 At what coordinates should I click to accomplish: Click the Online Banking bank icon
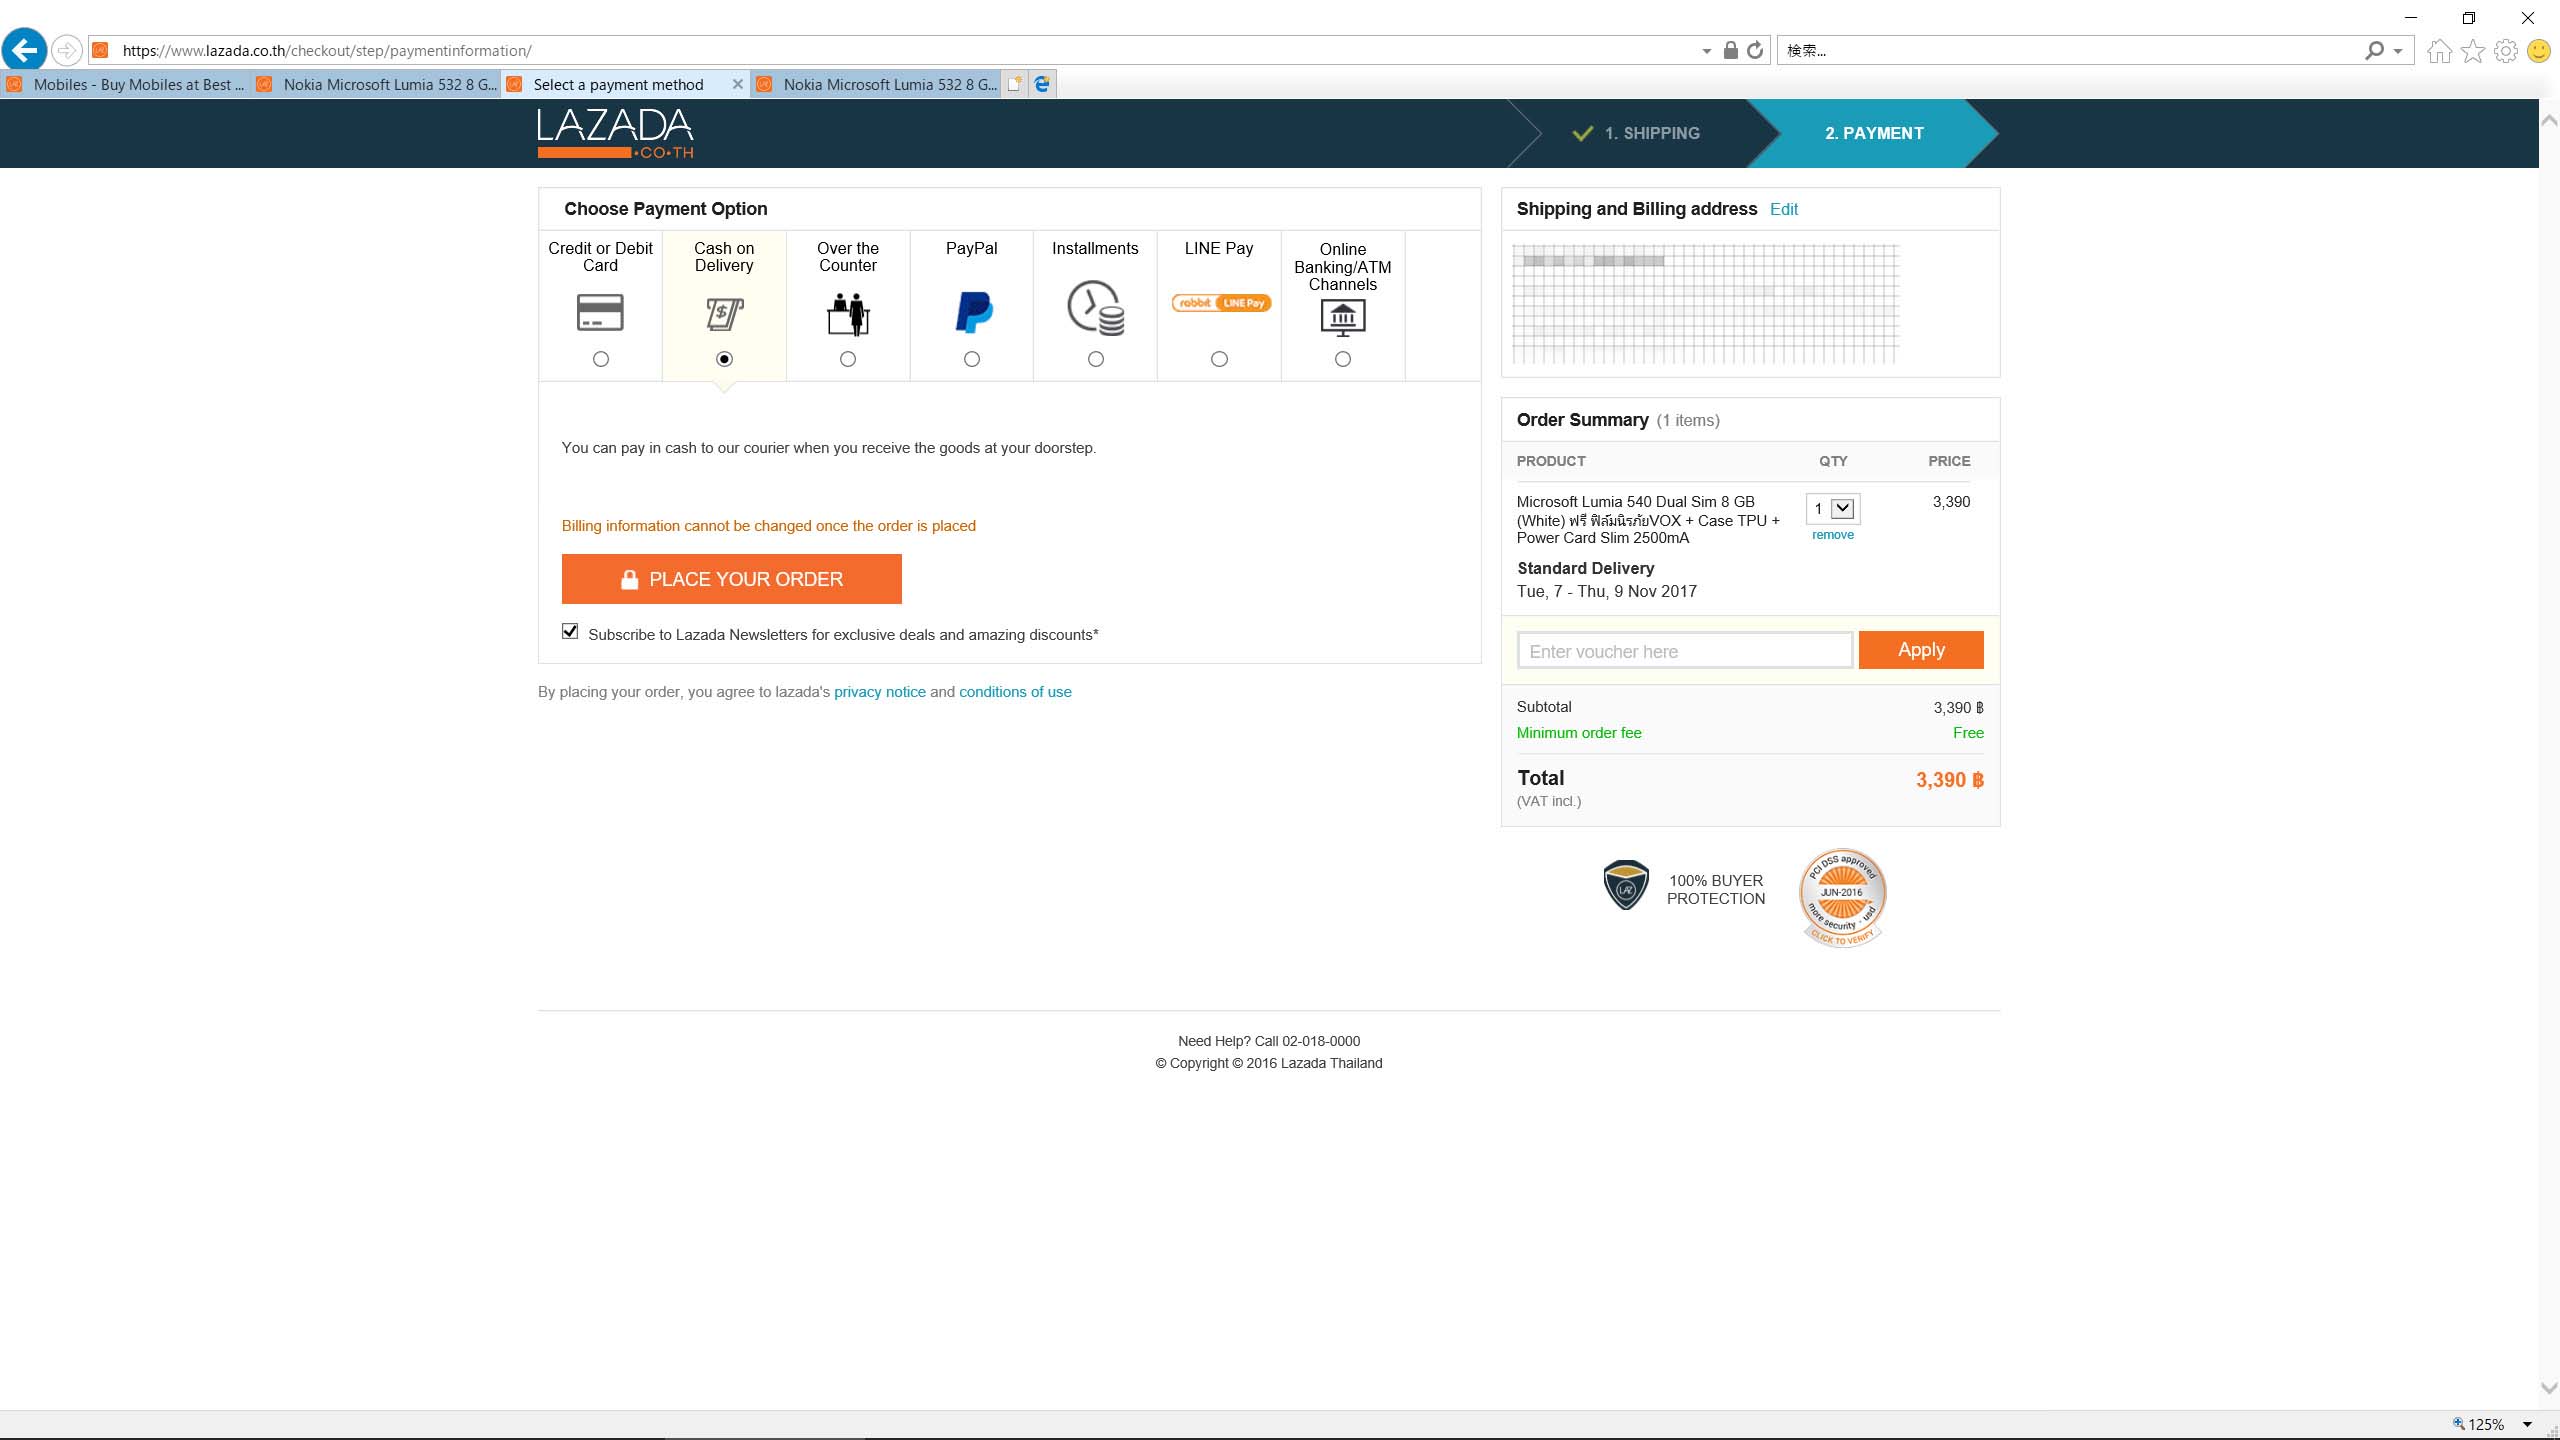coord(1343,318)
